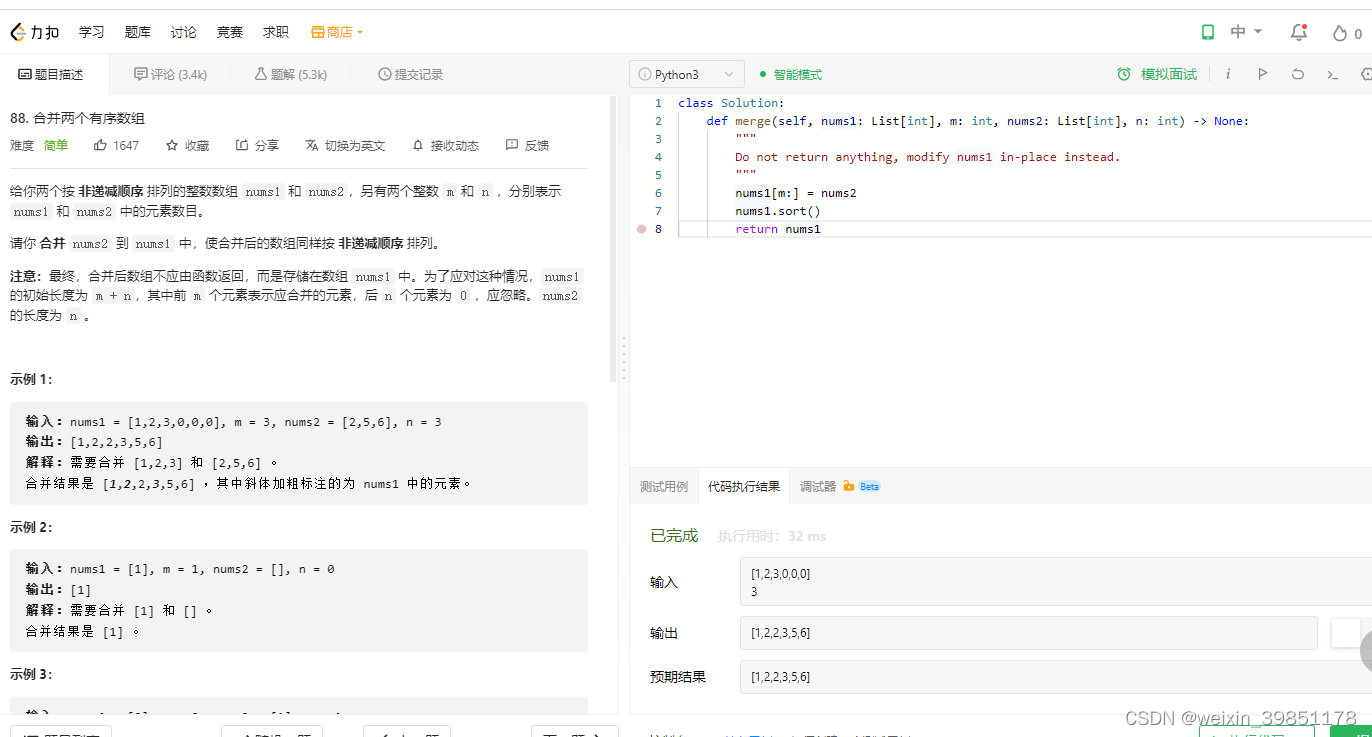Viewport: 1372px width, 737px height.
Task: Toggle 智能模式 smart mode
Action: 791,74
